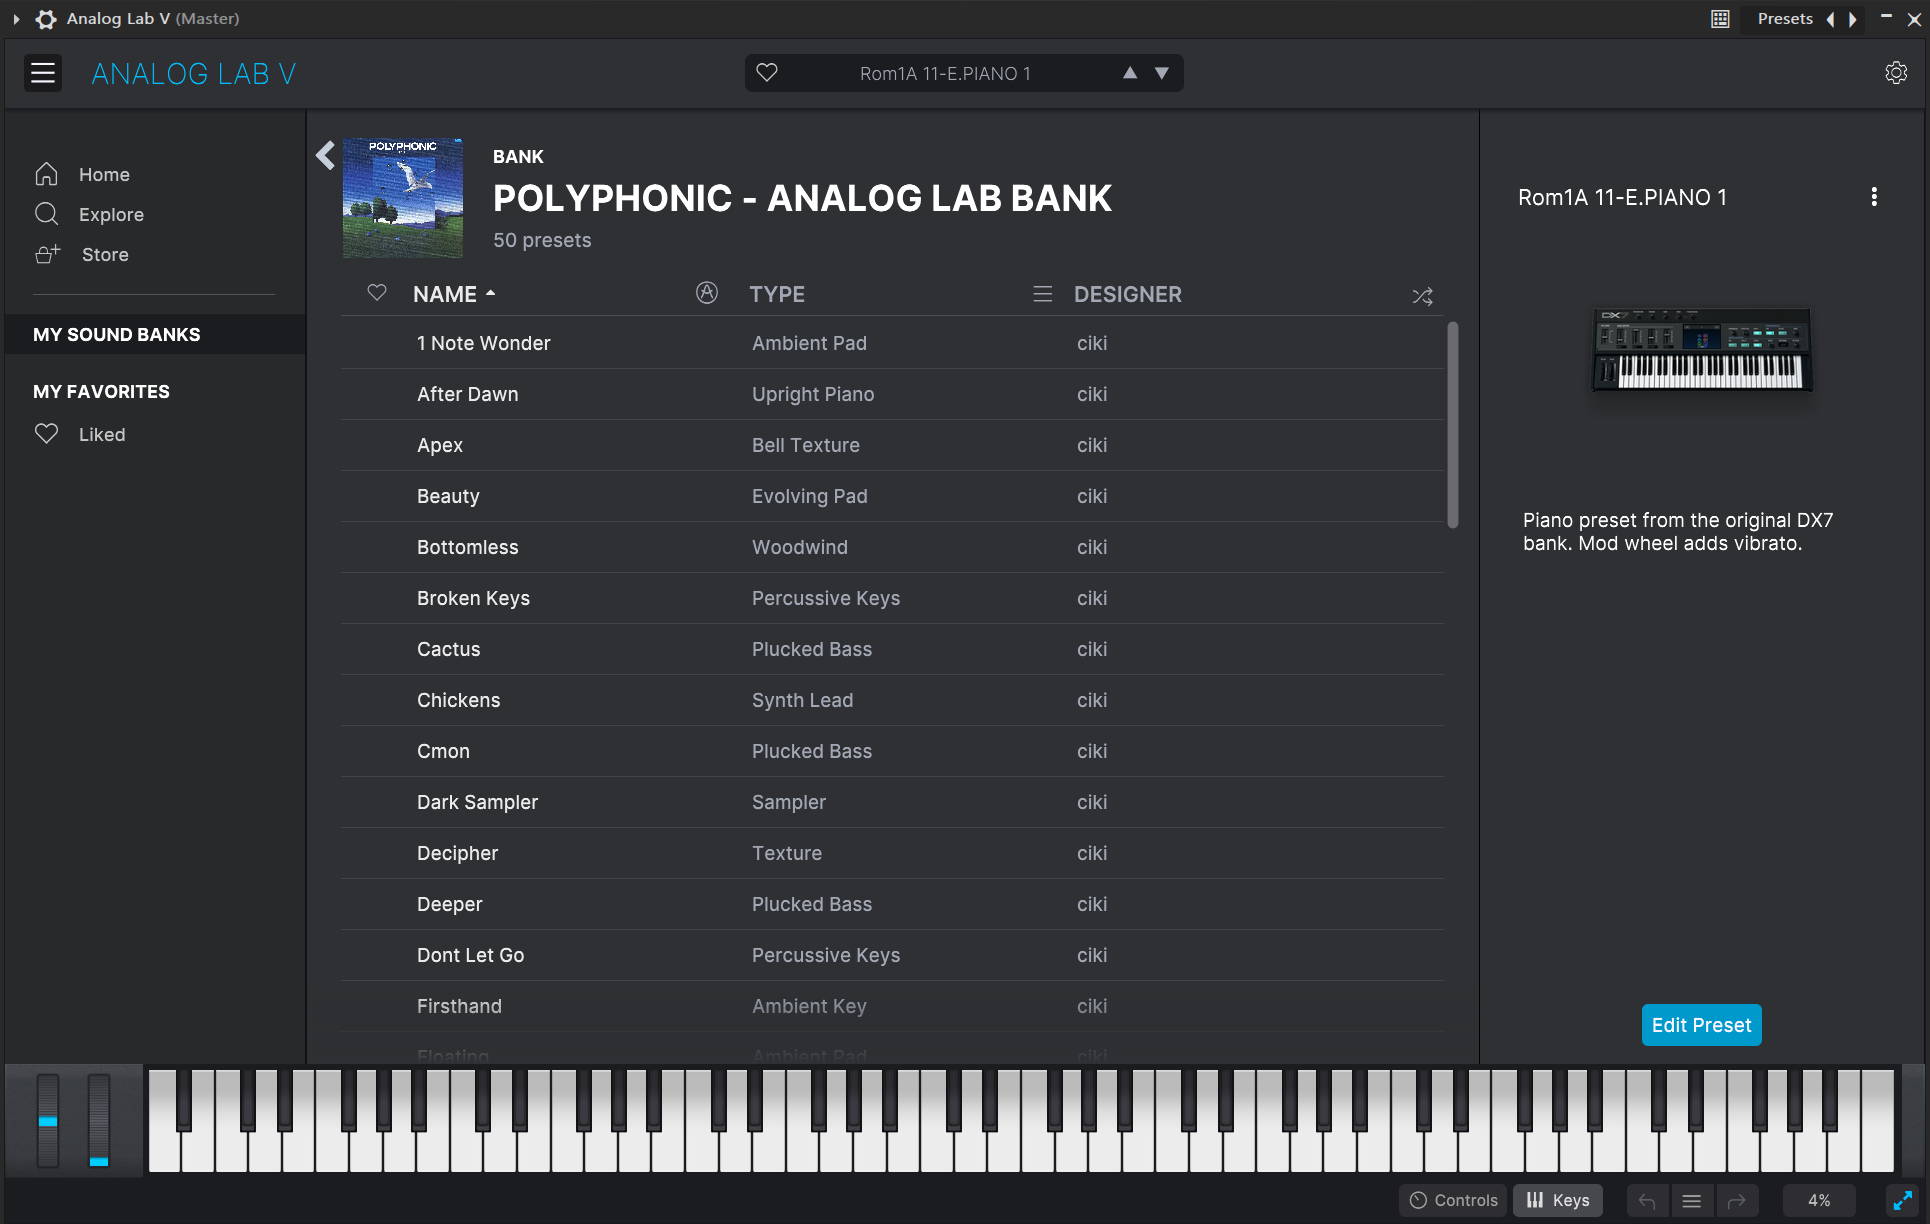The image size is (1930, 1224).
Task: Click the pitch bend wheel
Action: pos(48,1120)
